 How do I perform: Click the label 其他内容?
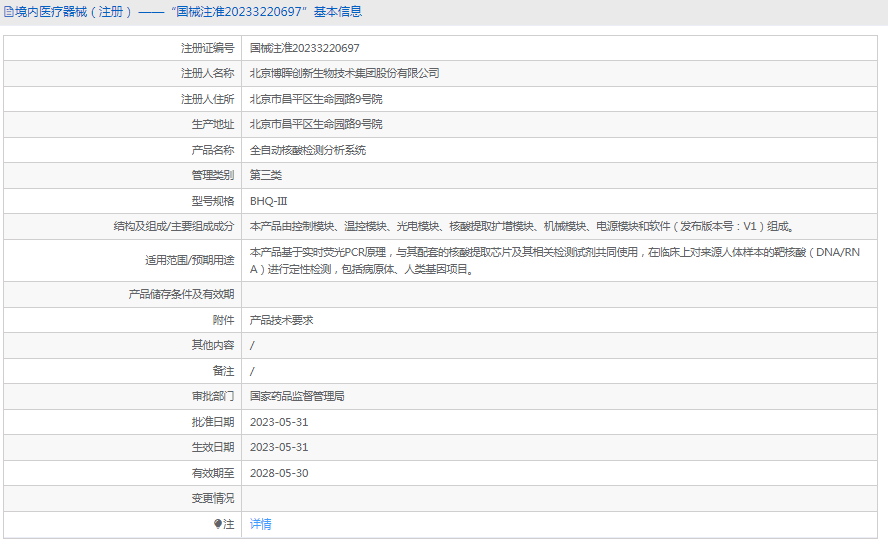pyautogui.click(x=213, y=345)
